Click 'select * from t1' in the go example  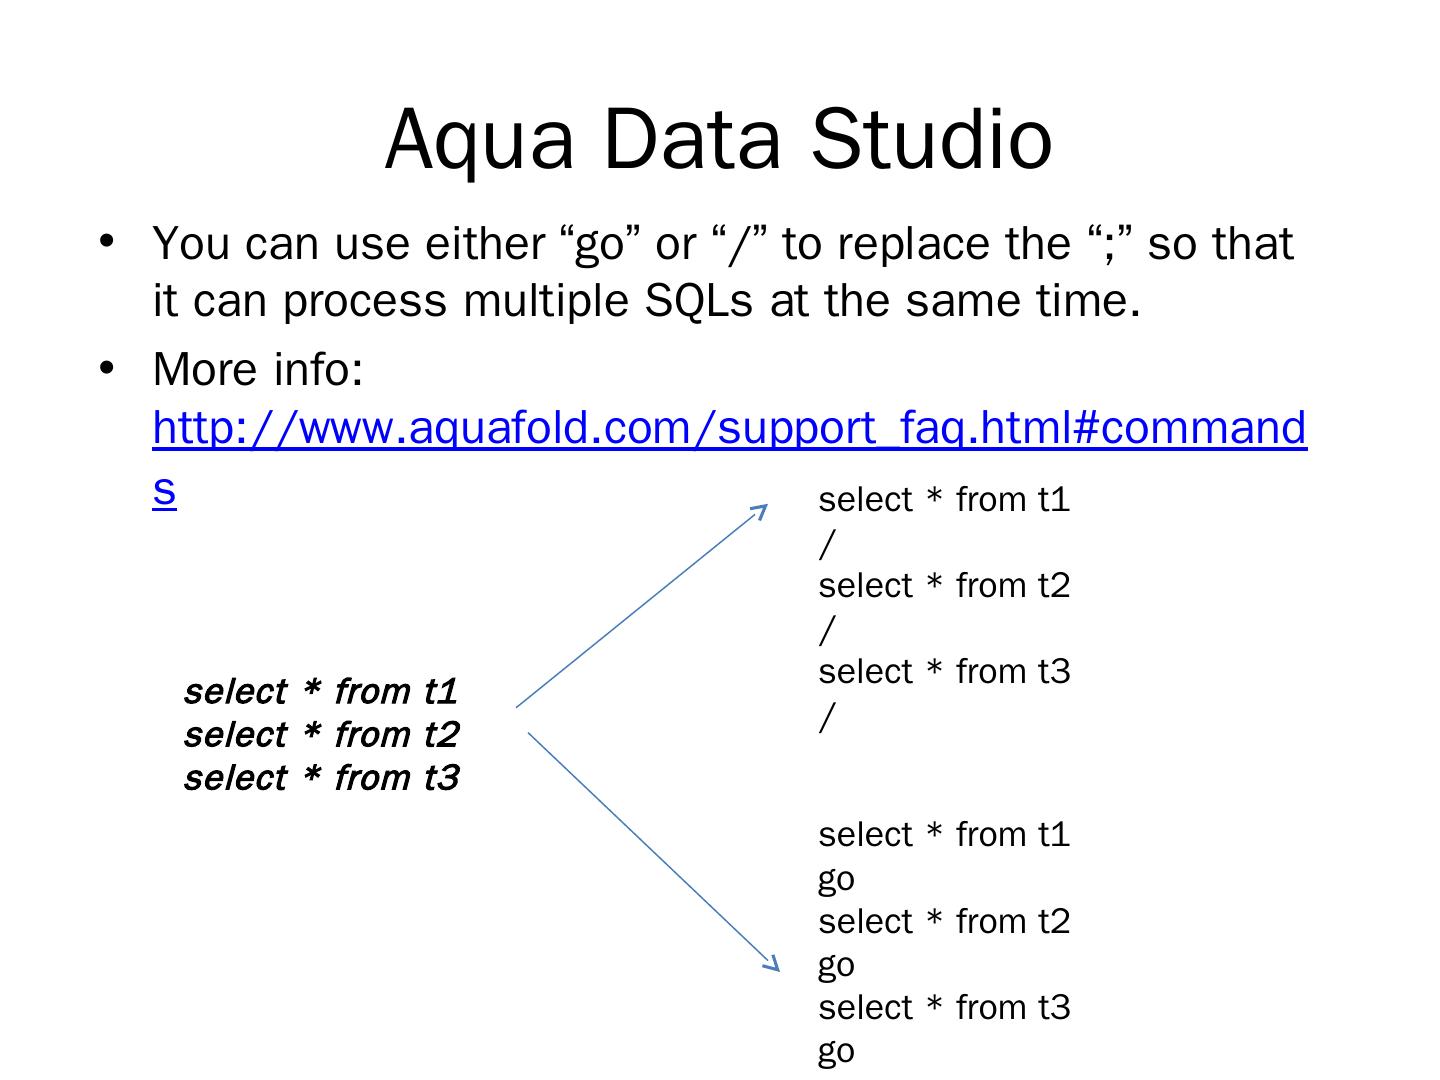point(944,834)
